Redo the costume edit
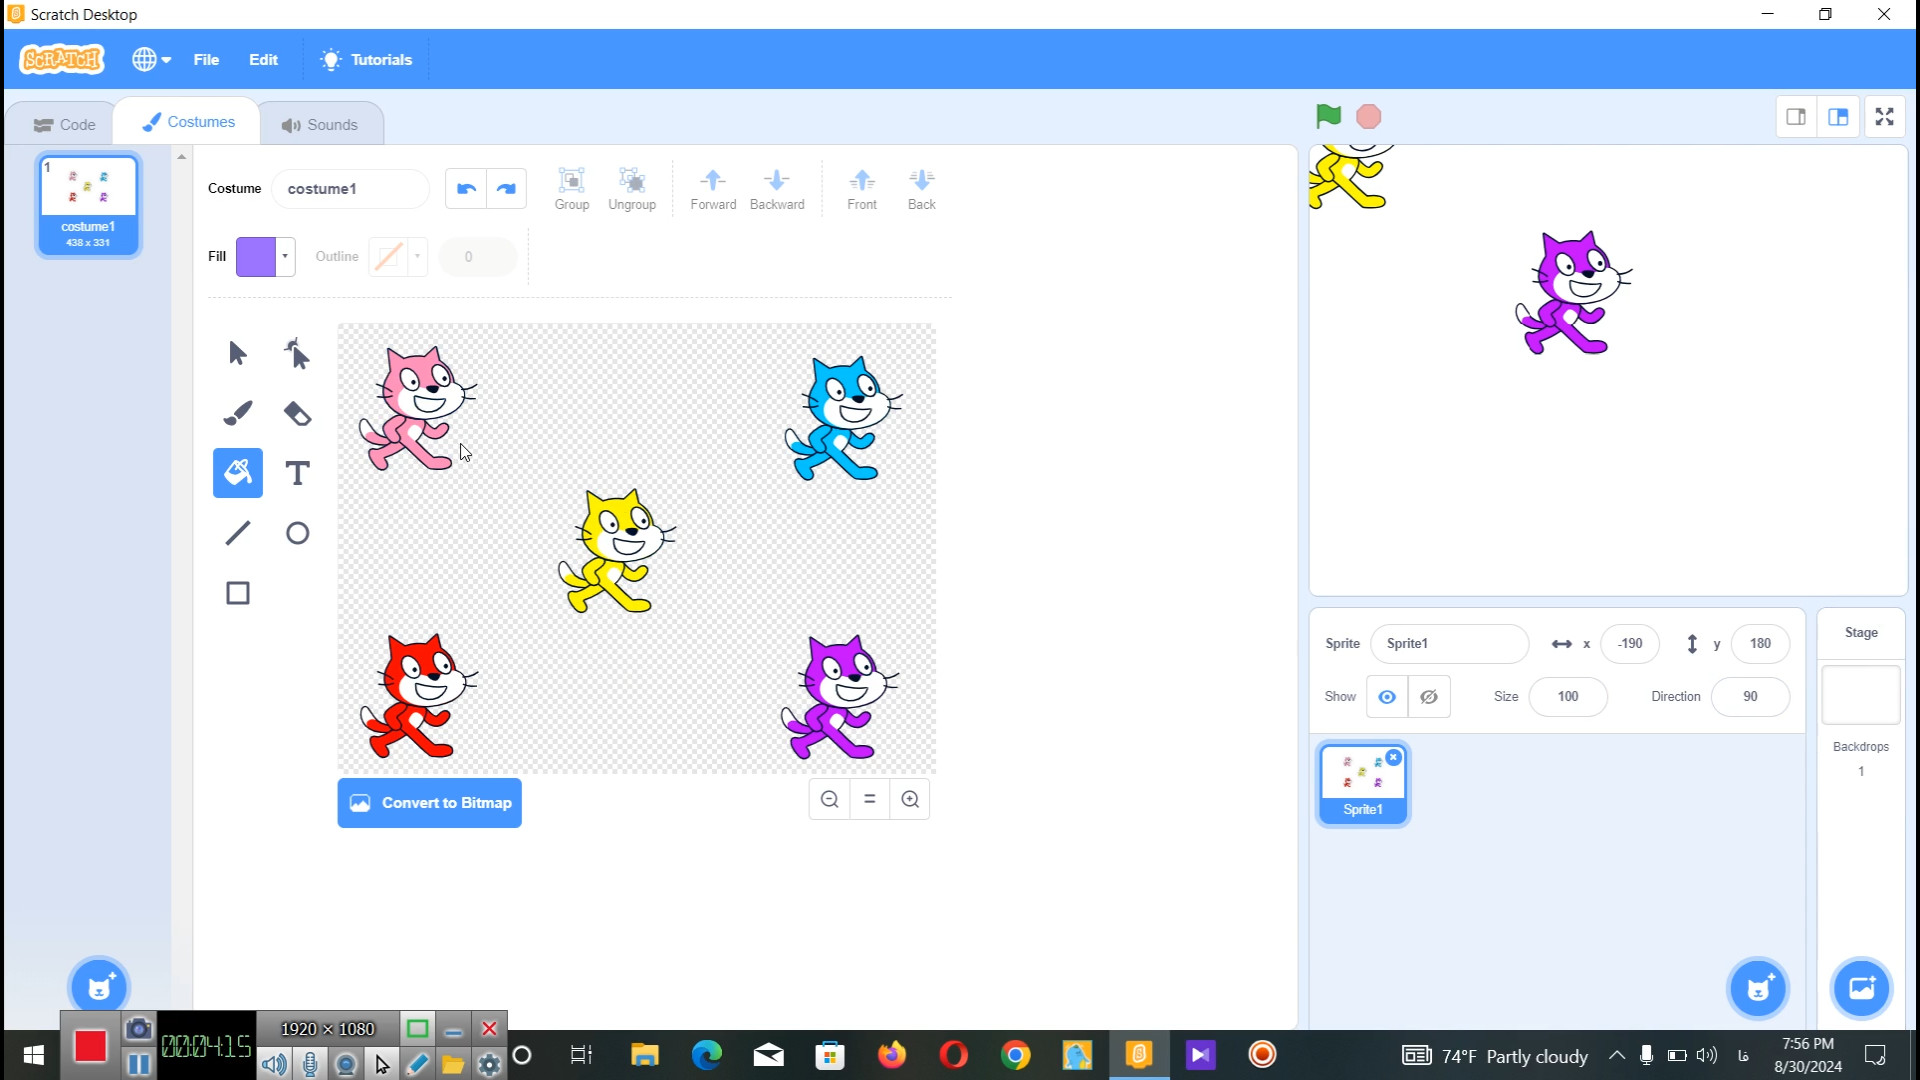1920x1080 pixels. 506,188
